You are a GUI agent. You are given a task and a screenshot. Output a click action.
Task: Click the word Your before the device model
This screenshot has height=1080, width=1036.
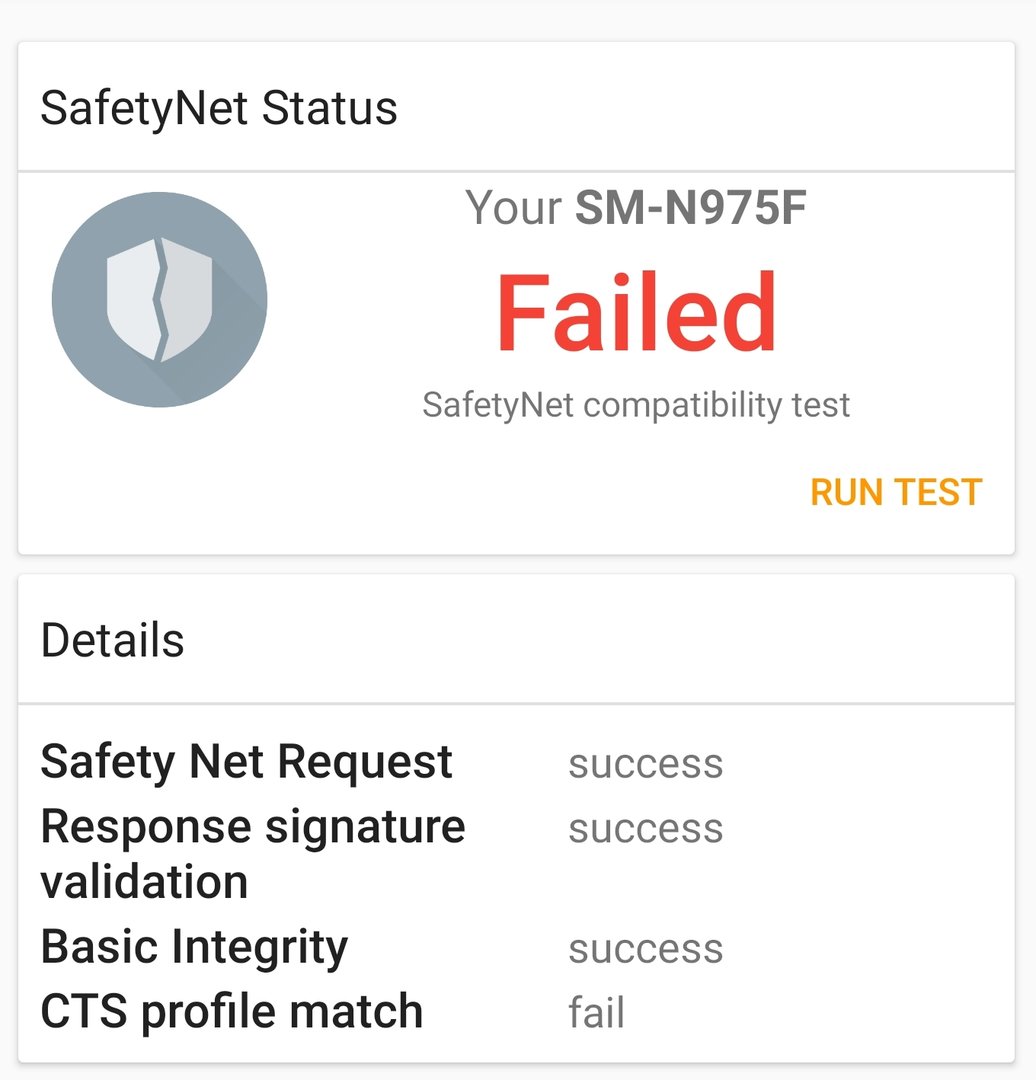pos(513,207)
